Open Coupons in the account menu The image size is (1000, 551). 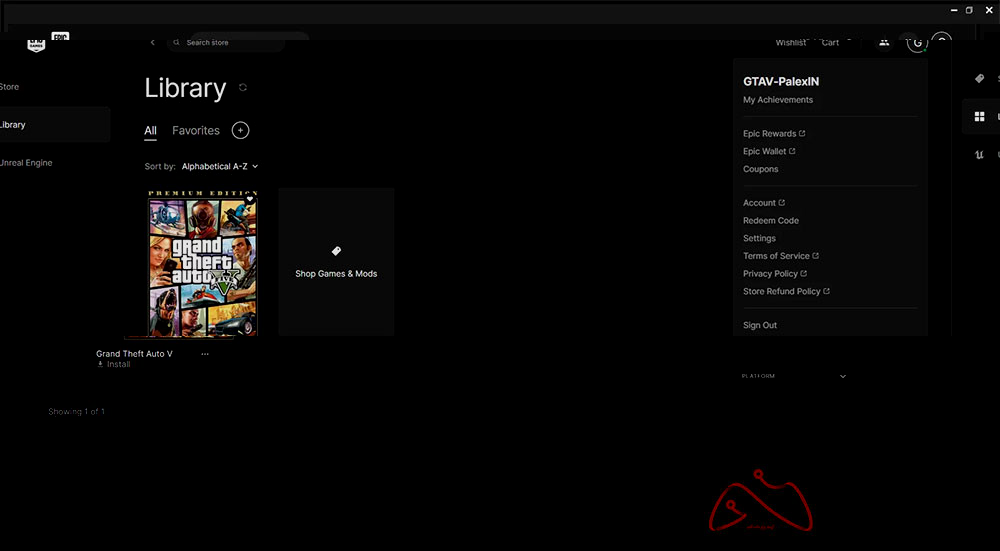tap(761, 170)
